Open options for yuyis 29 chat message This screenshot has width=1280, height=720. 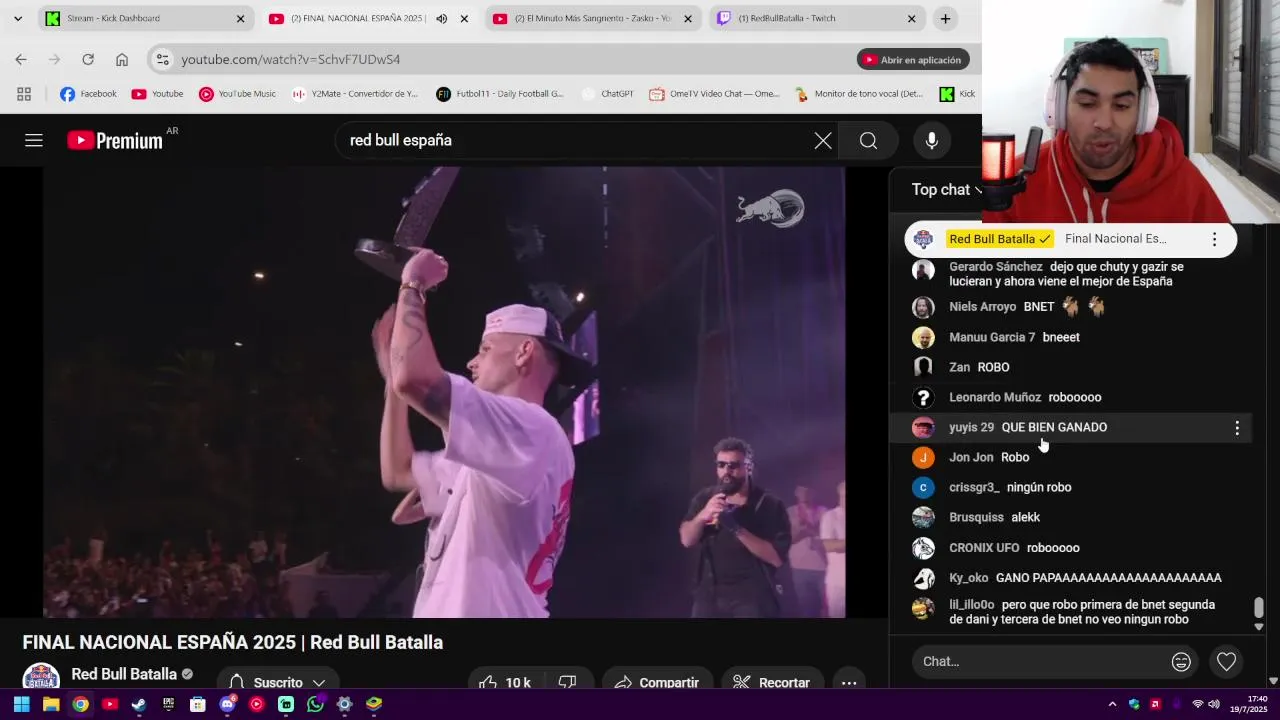1237,428
